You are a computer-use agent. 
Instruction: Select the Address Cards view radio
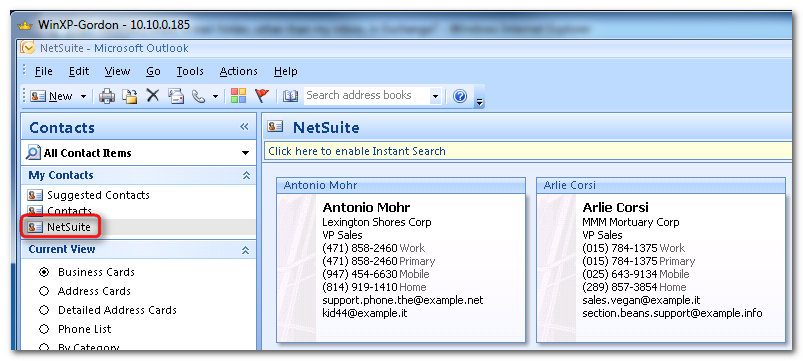click(44, 291)
